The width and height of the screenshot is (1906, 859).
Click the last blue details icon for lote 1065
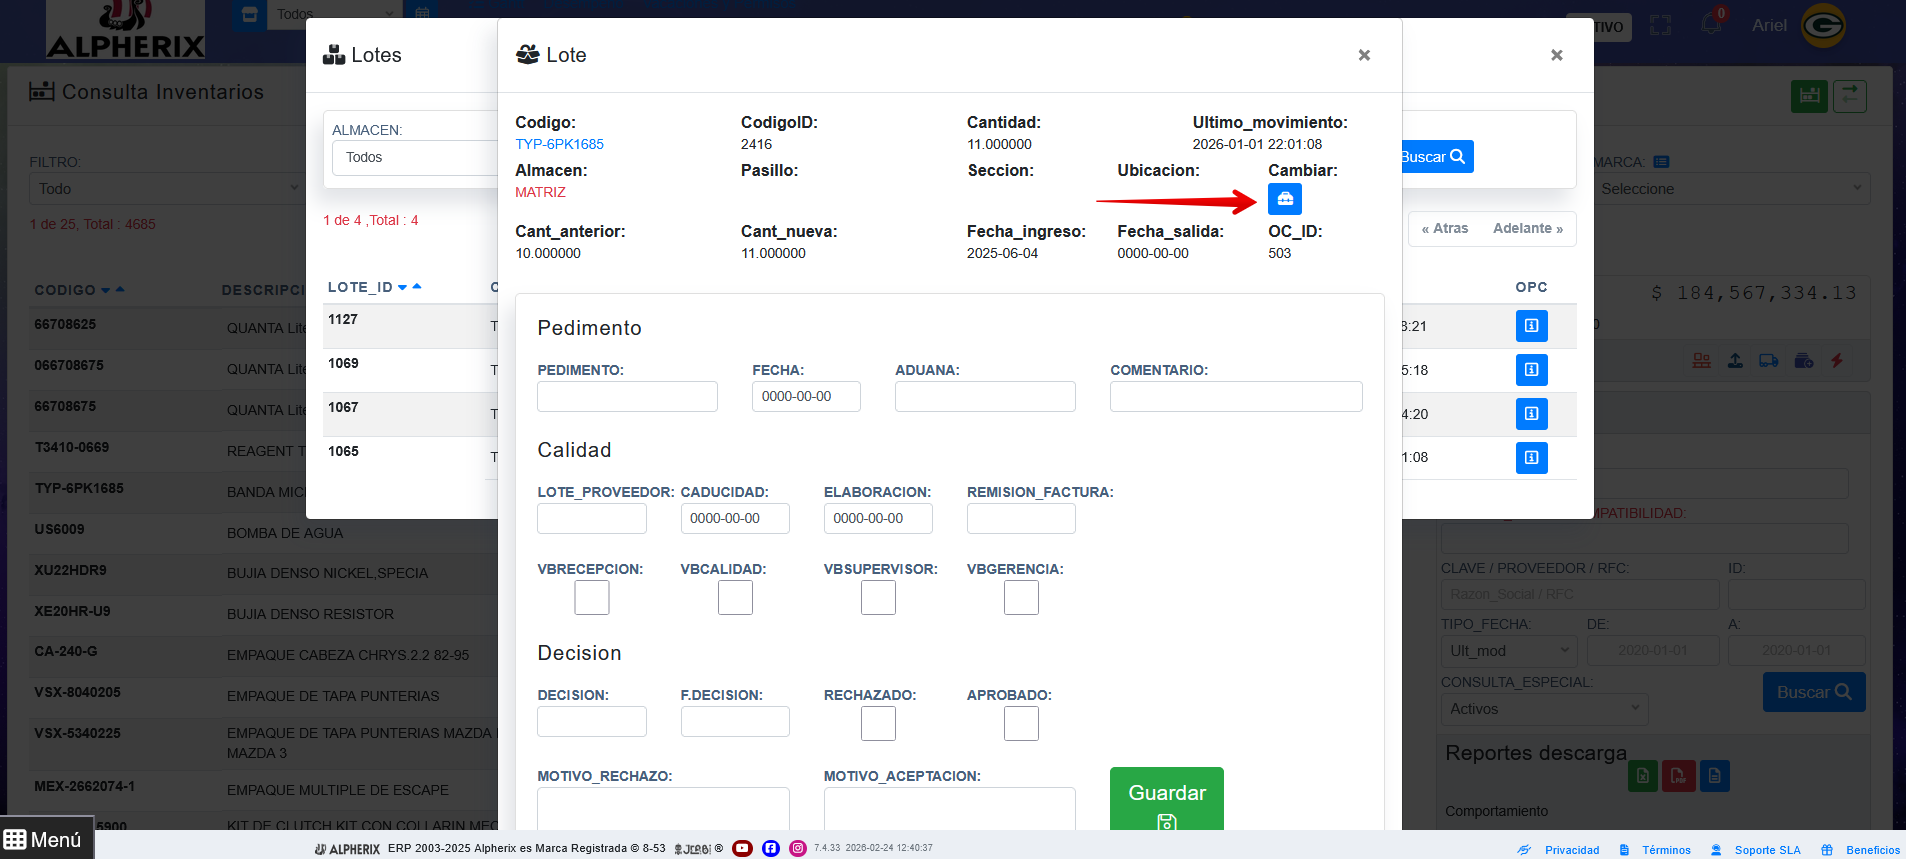click(1531, 458)
